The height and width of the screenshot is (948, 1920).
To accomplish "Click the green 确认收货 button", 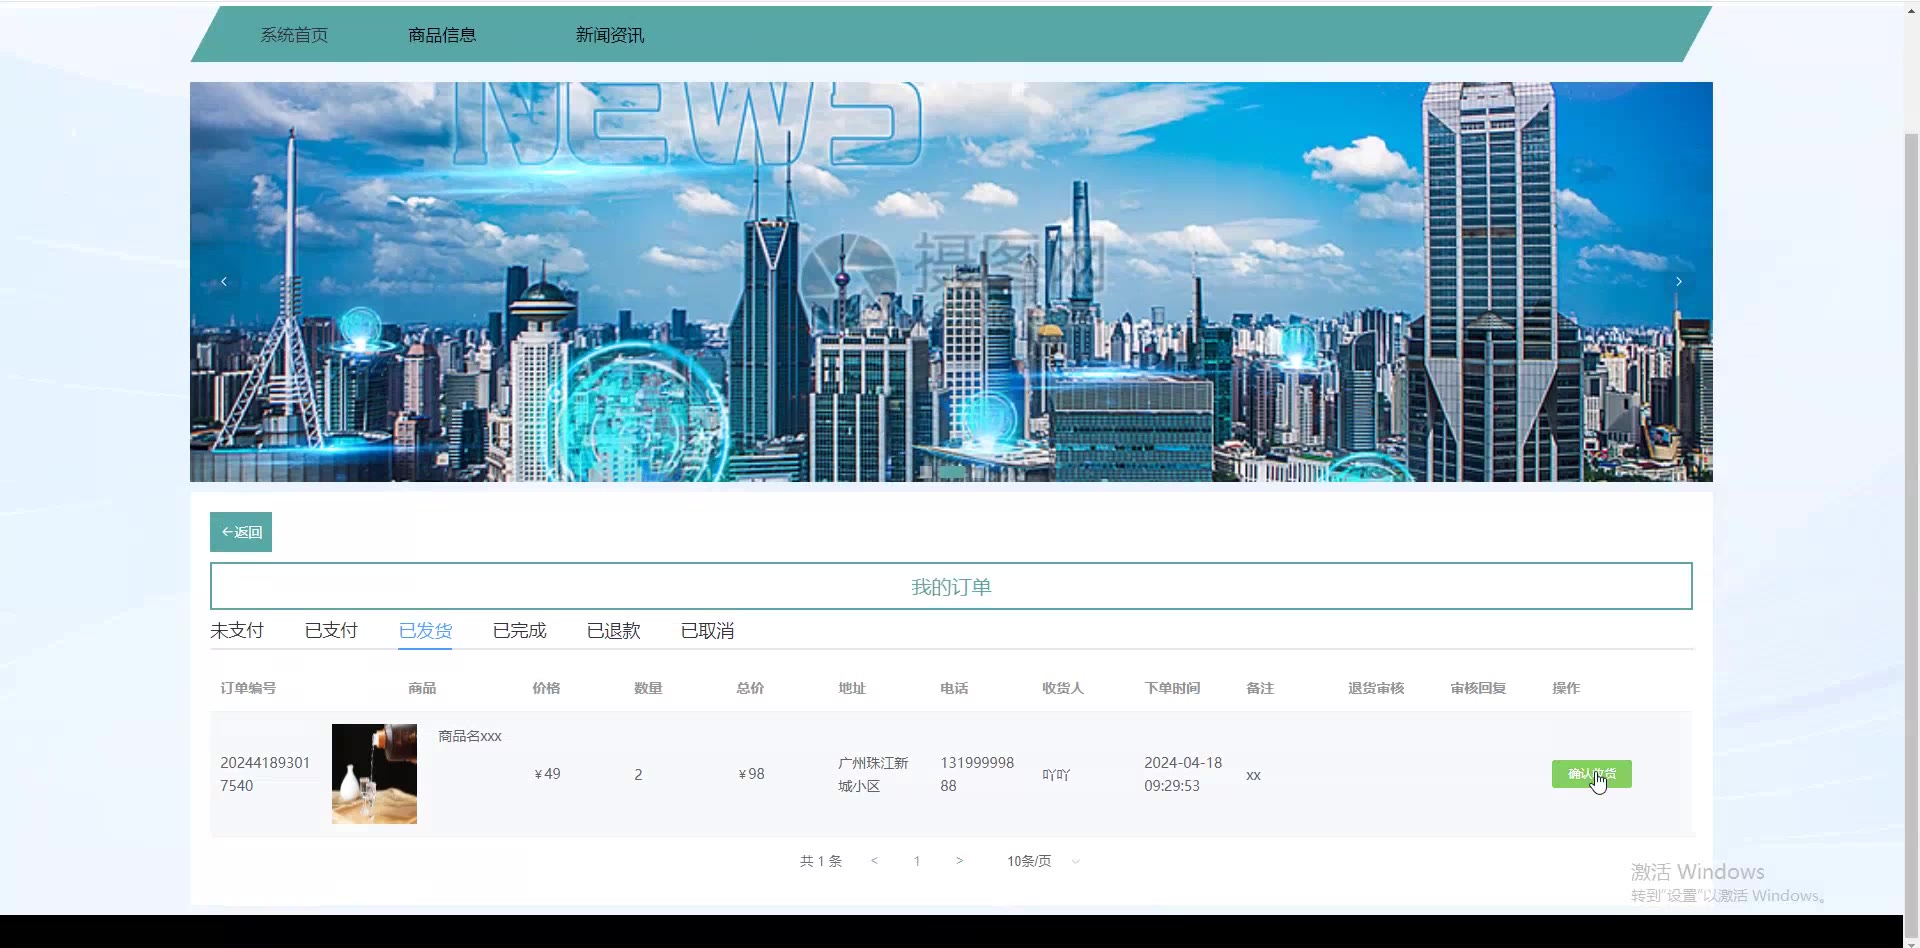I will tap(1591, 774).
